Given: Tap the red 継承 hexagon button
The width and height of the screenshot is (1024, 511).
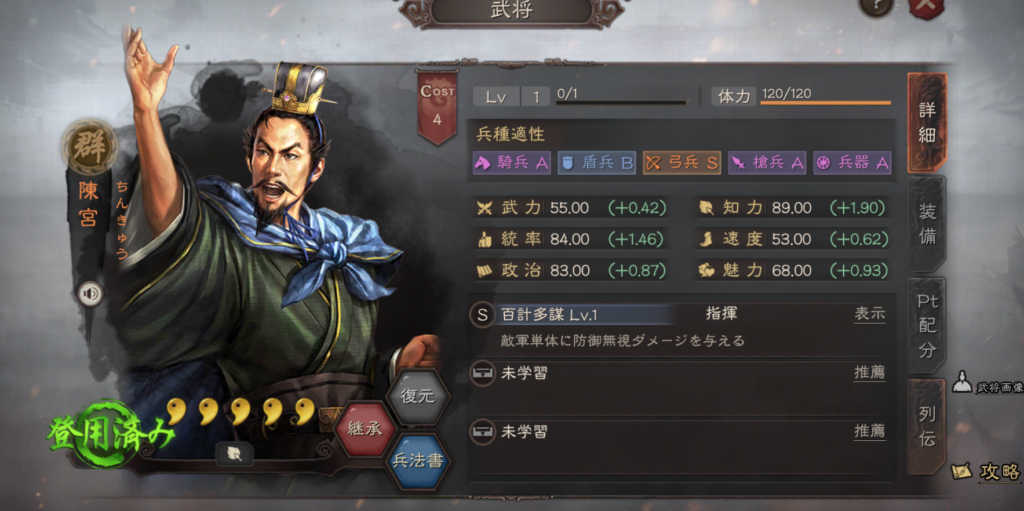Looking at the screenshot, I should coord(365,429).
